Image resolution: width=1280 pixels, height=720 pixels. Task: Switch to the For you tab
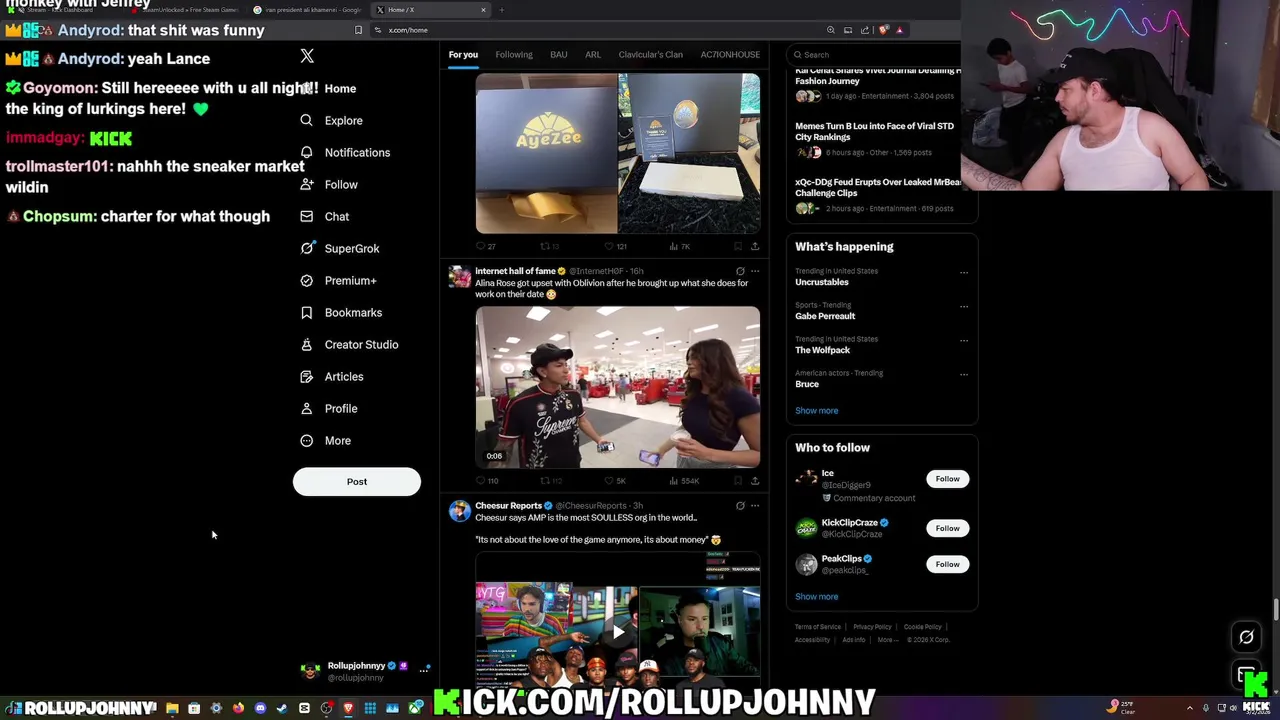coord(463,54)
